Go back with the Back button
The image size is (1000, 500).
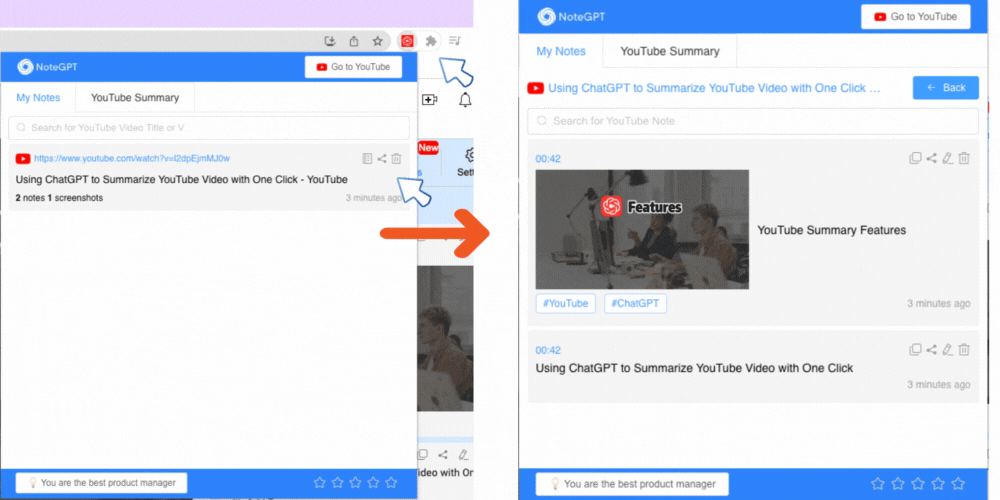[x=946, y=87]
